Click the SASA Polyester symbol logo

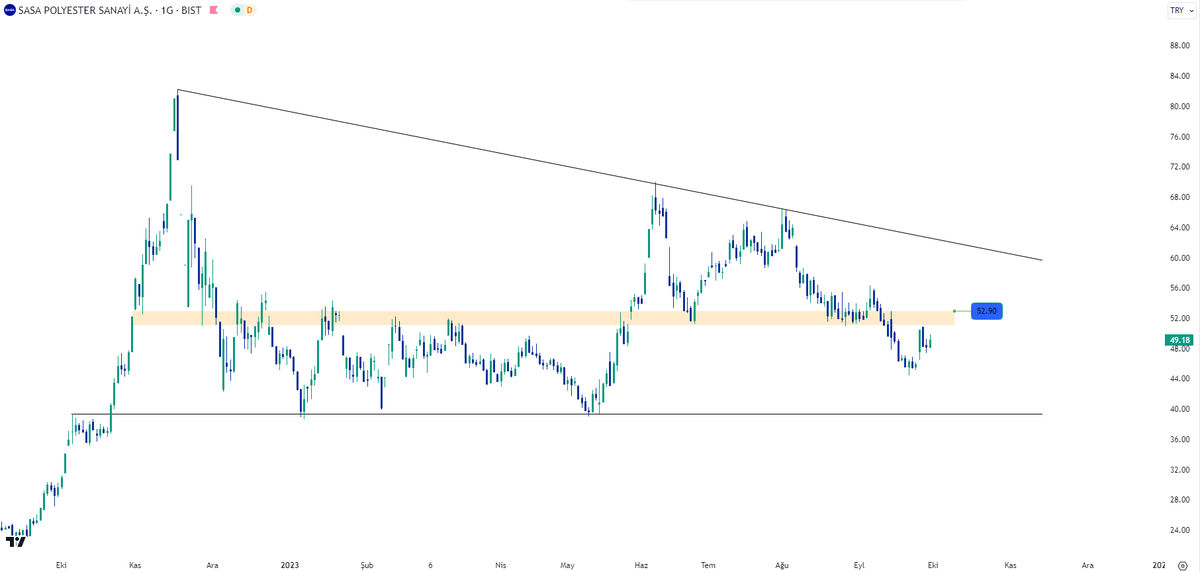(x=9, y=10)
